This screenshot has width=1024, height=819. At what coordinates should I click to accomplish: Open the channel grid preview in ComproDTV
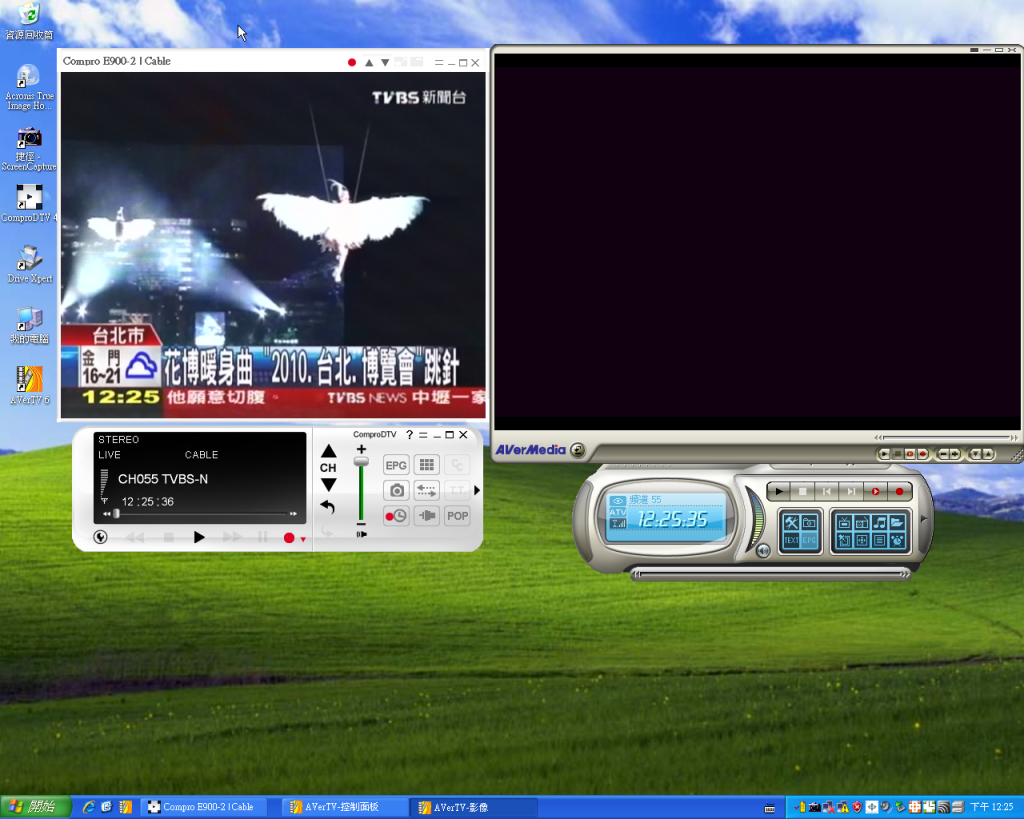pyautogui.click(x=426, y=465)
